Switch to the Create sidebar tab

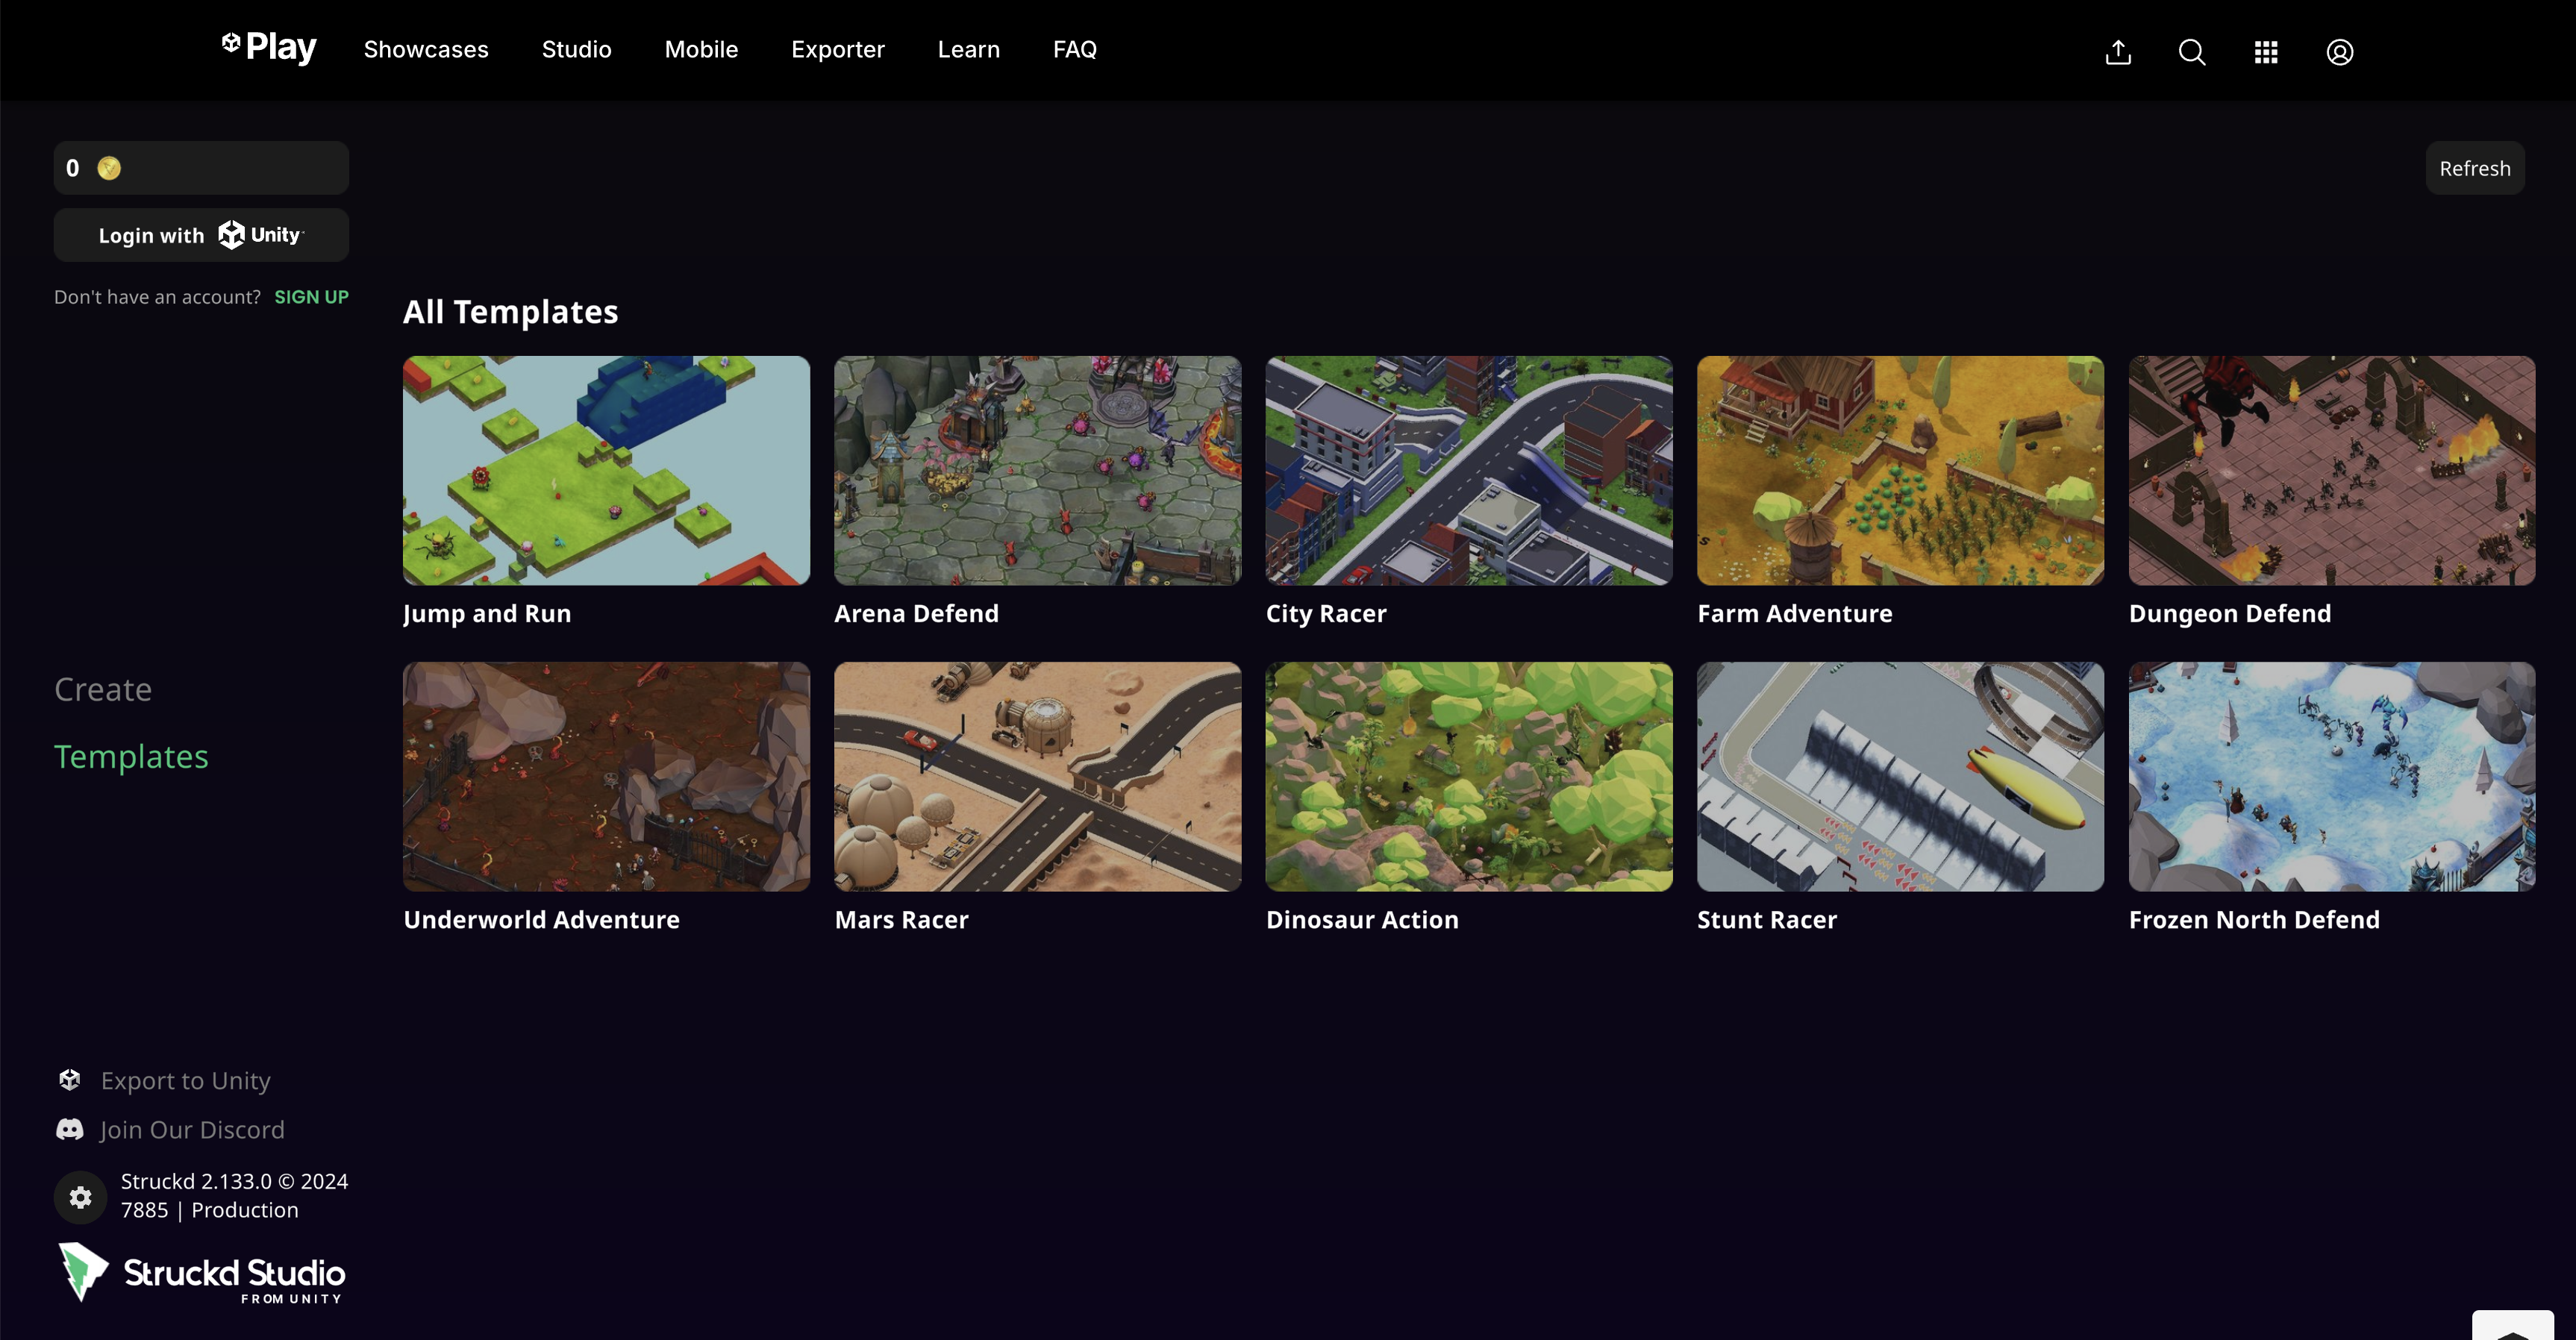coord(103,689)
